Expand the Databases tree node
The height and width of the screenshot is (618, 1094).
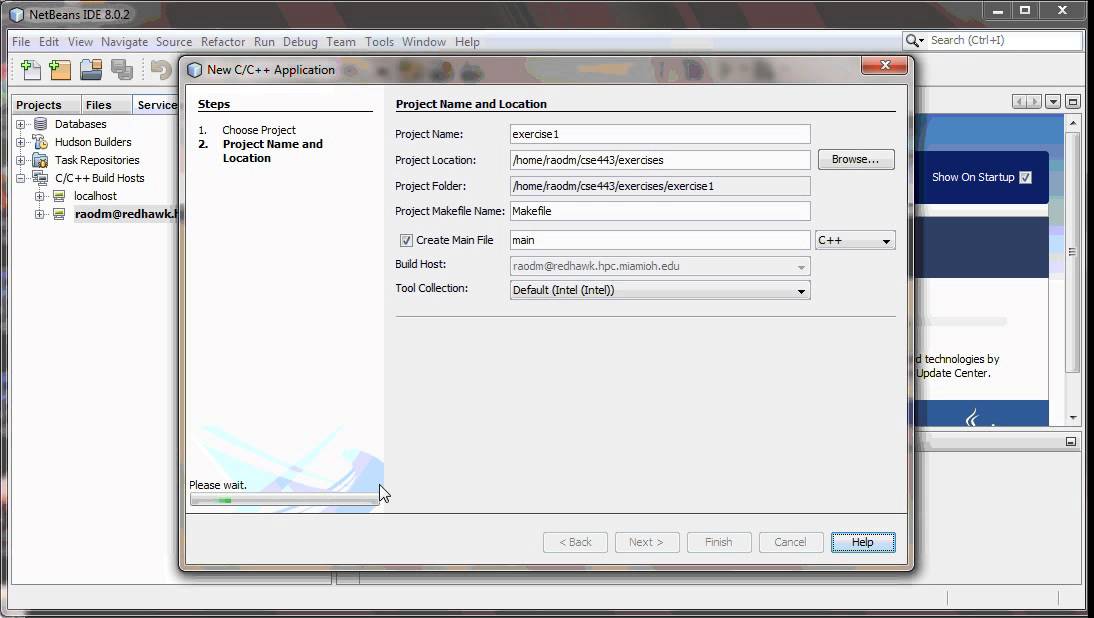[x=20, y=124]
